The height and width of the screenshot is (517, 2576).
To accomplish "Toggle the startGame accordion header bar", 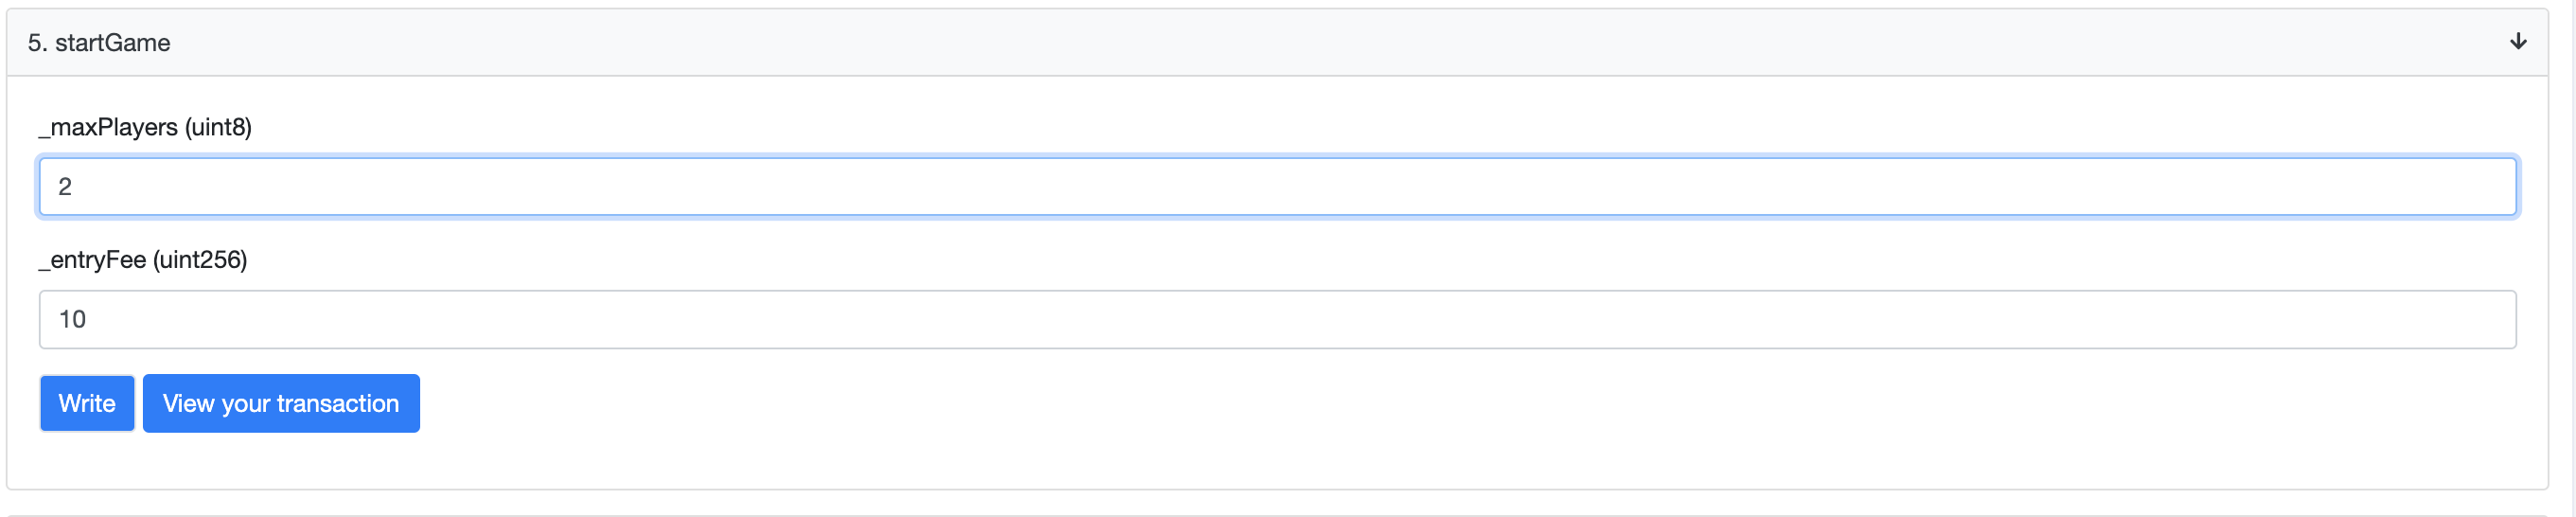I will 1276,43.
